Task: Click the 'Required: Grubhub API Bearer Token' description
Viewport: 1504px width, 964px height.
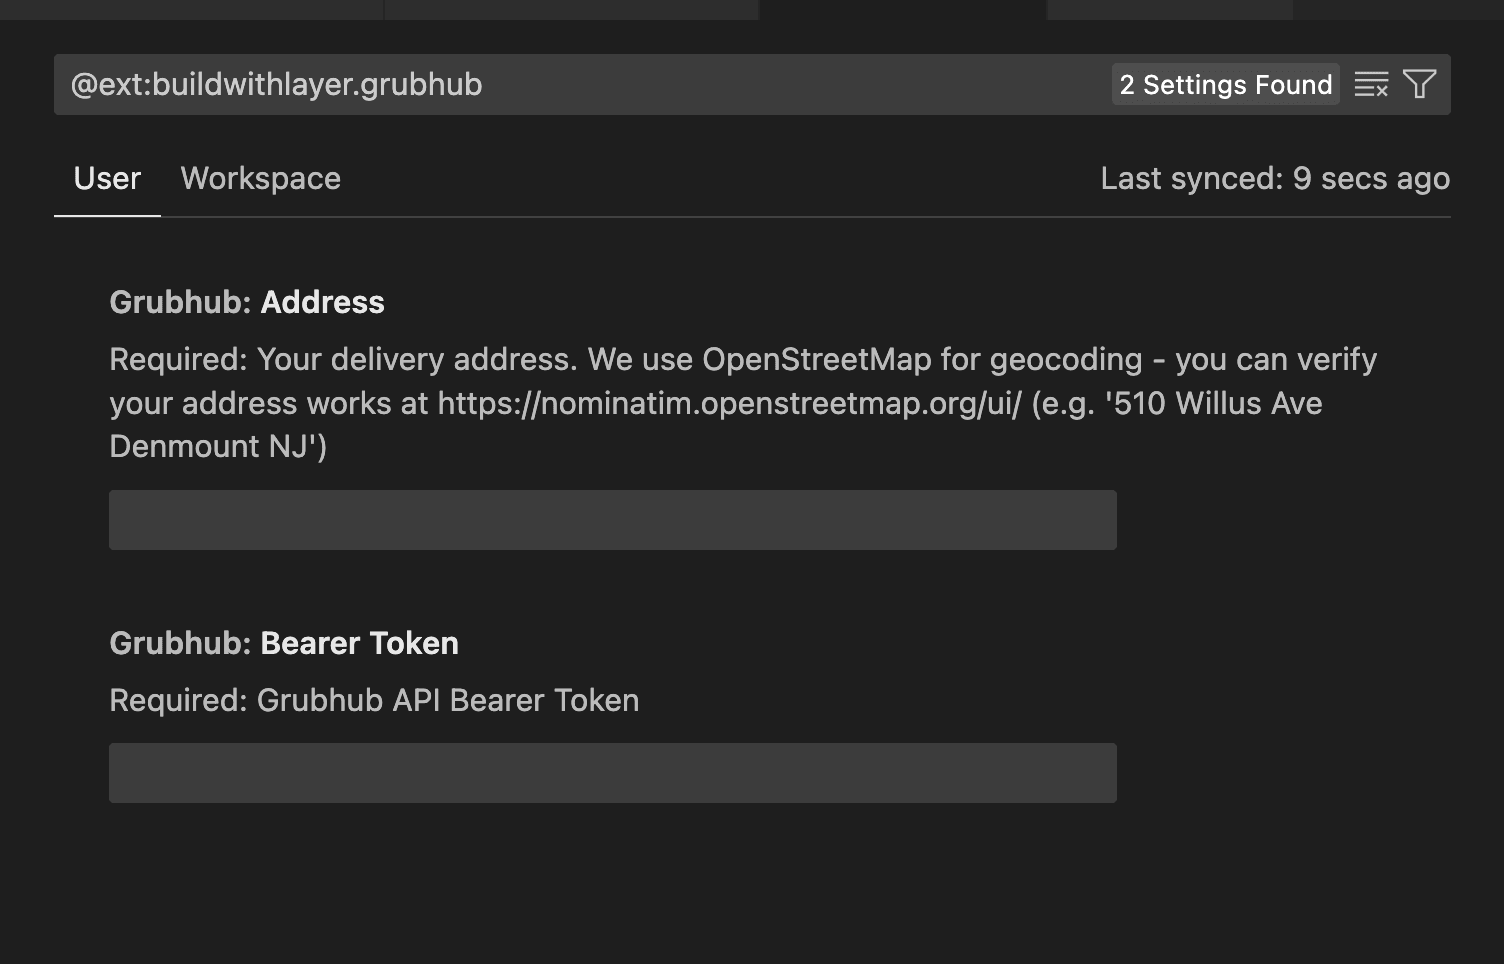Action: click(x=373, y=700)
